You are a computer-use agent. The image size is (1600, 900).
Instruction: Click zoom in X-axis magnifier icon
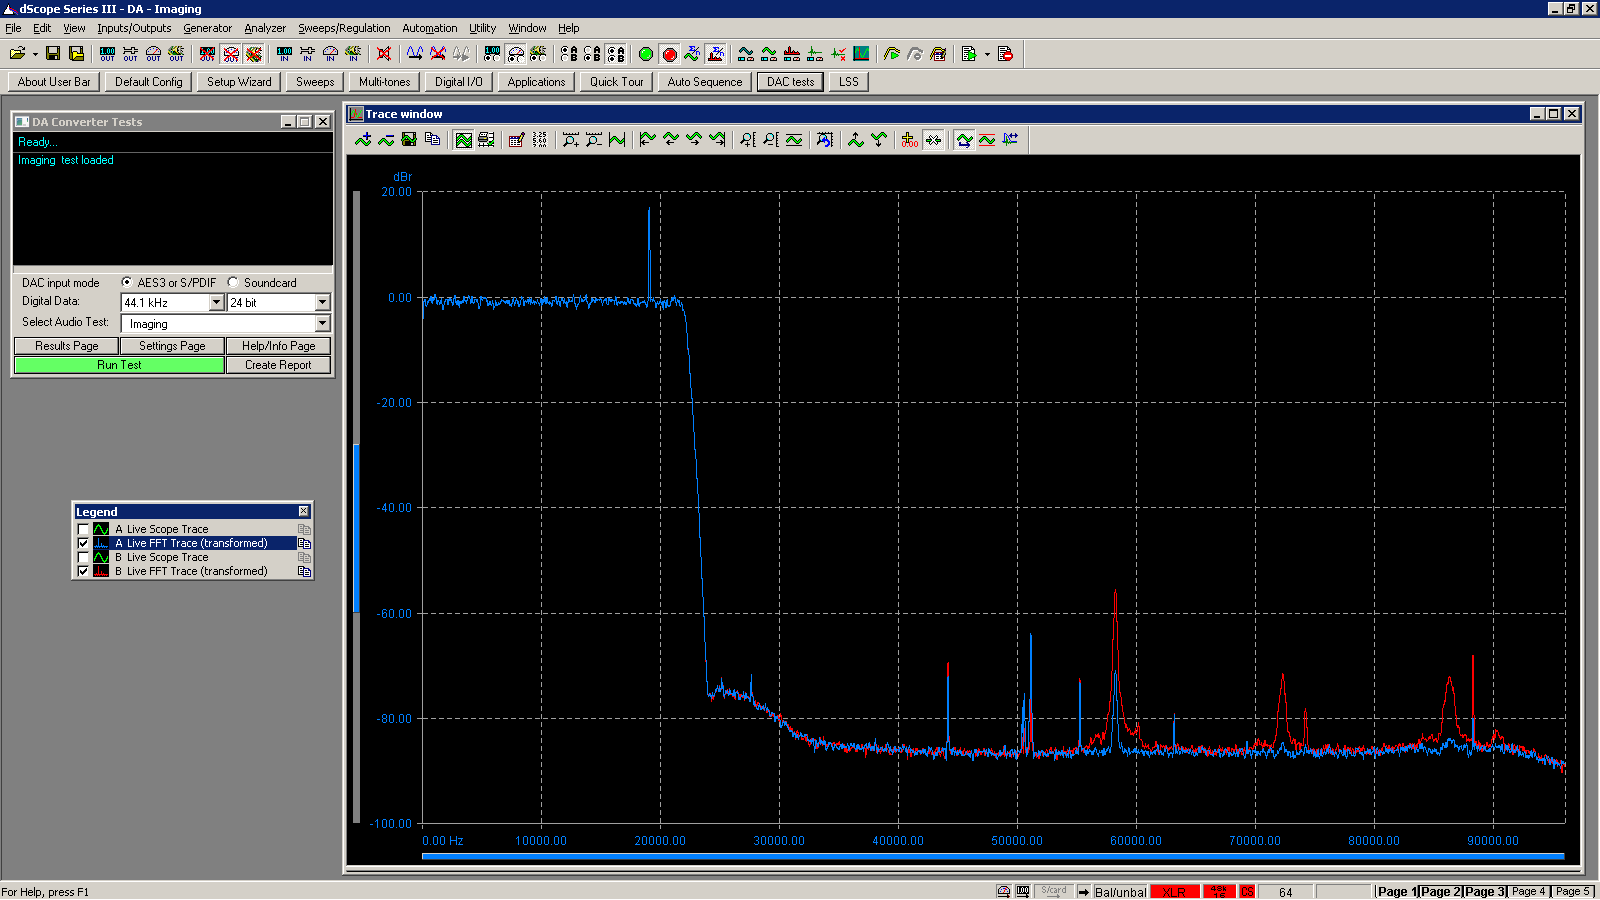[x=570, y=140]
